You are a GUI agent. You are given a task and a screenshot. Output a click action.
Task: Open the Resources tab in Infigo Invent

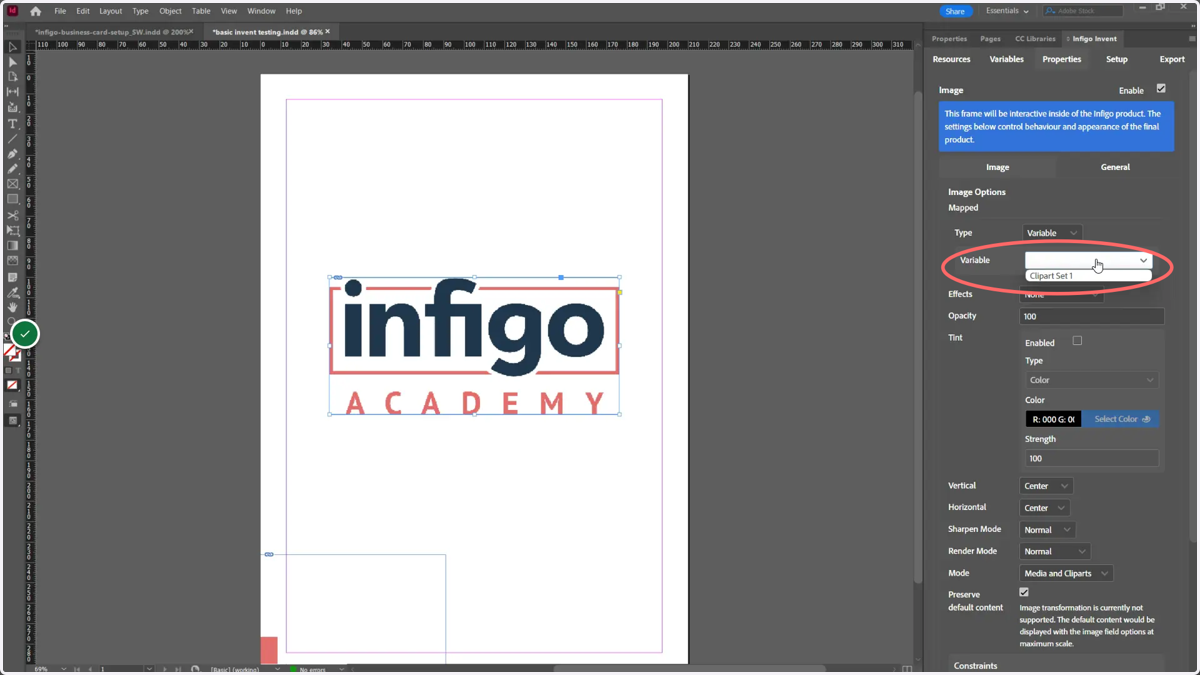tap(952, 59)
